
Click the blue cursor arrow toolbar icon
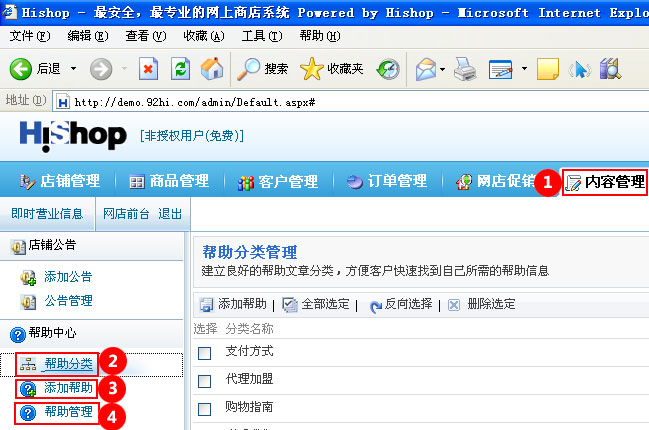579,70
